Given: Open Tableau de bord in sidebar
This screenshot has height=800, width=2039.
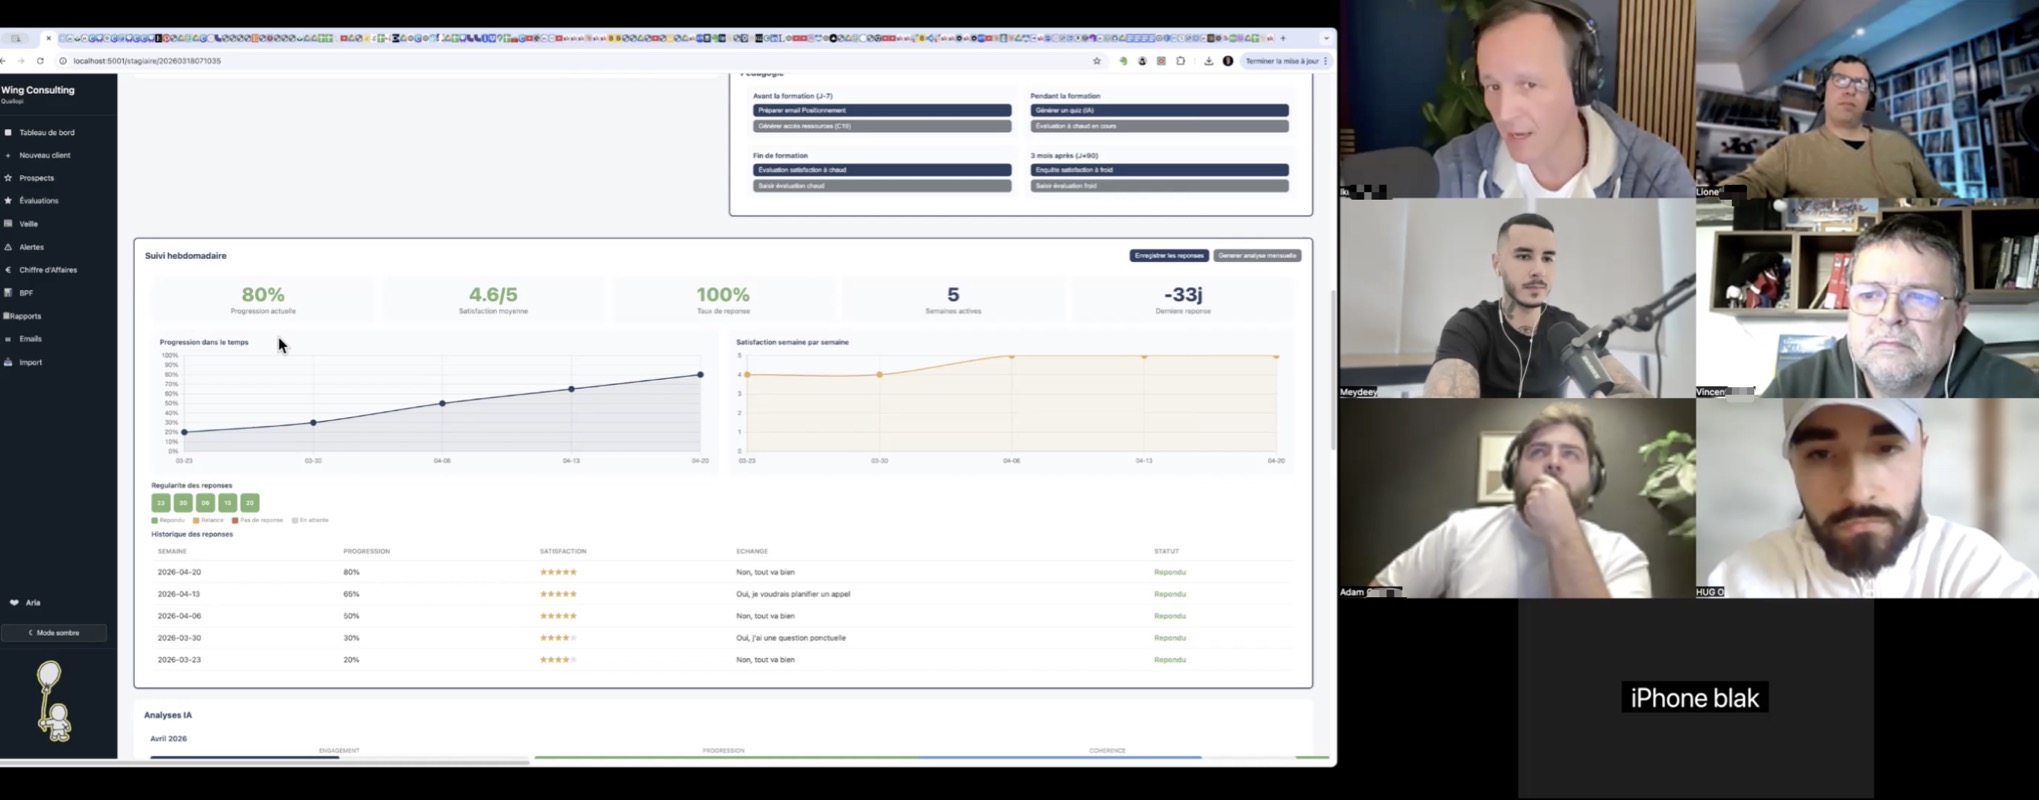Looking at the screenshot, I should point(46,132).
